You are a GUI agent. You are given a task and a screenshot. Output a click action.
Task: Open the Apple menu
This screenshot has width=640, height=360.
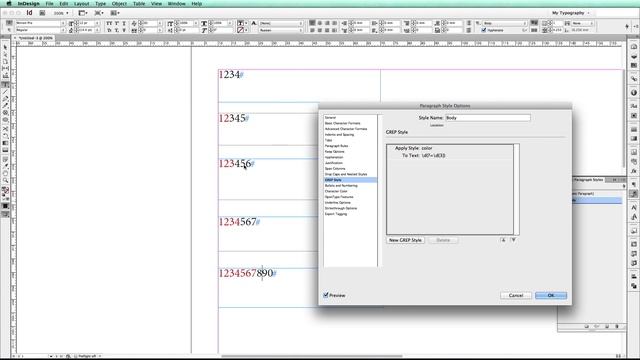point(9,4)
